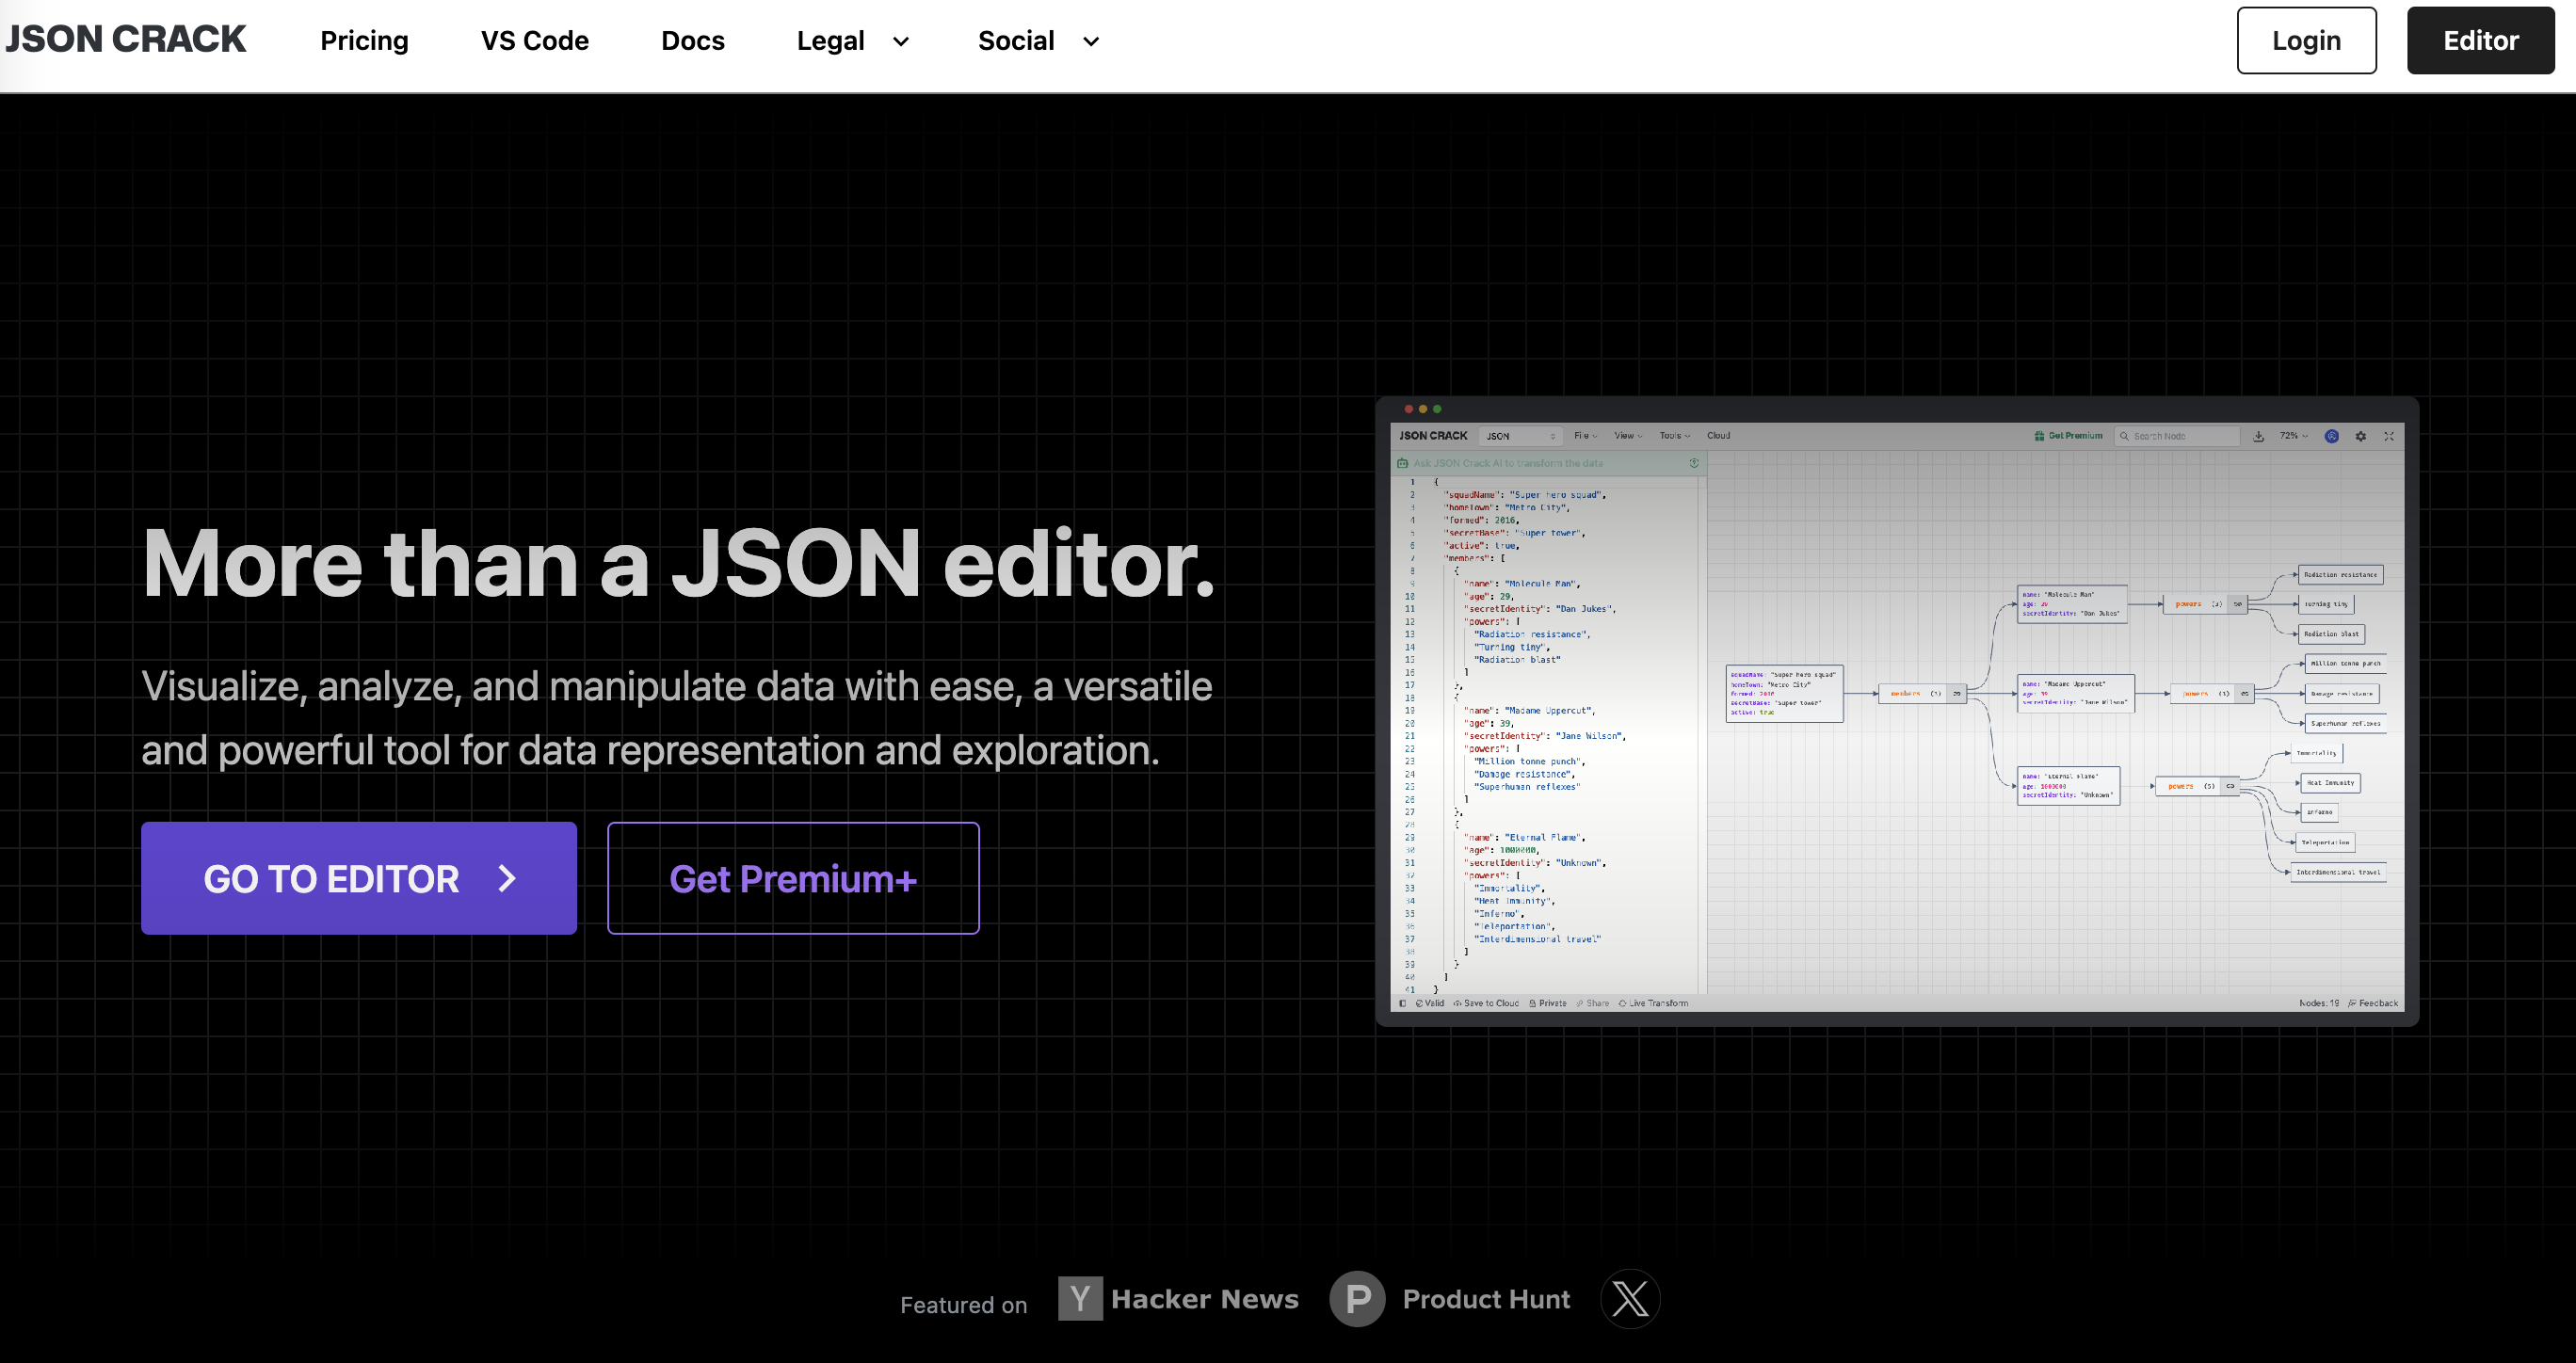Click the editor preview screenshot
Image resolution: width=2576 pixels, height=1363 pixels.
[x=1897, y=712]
